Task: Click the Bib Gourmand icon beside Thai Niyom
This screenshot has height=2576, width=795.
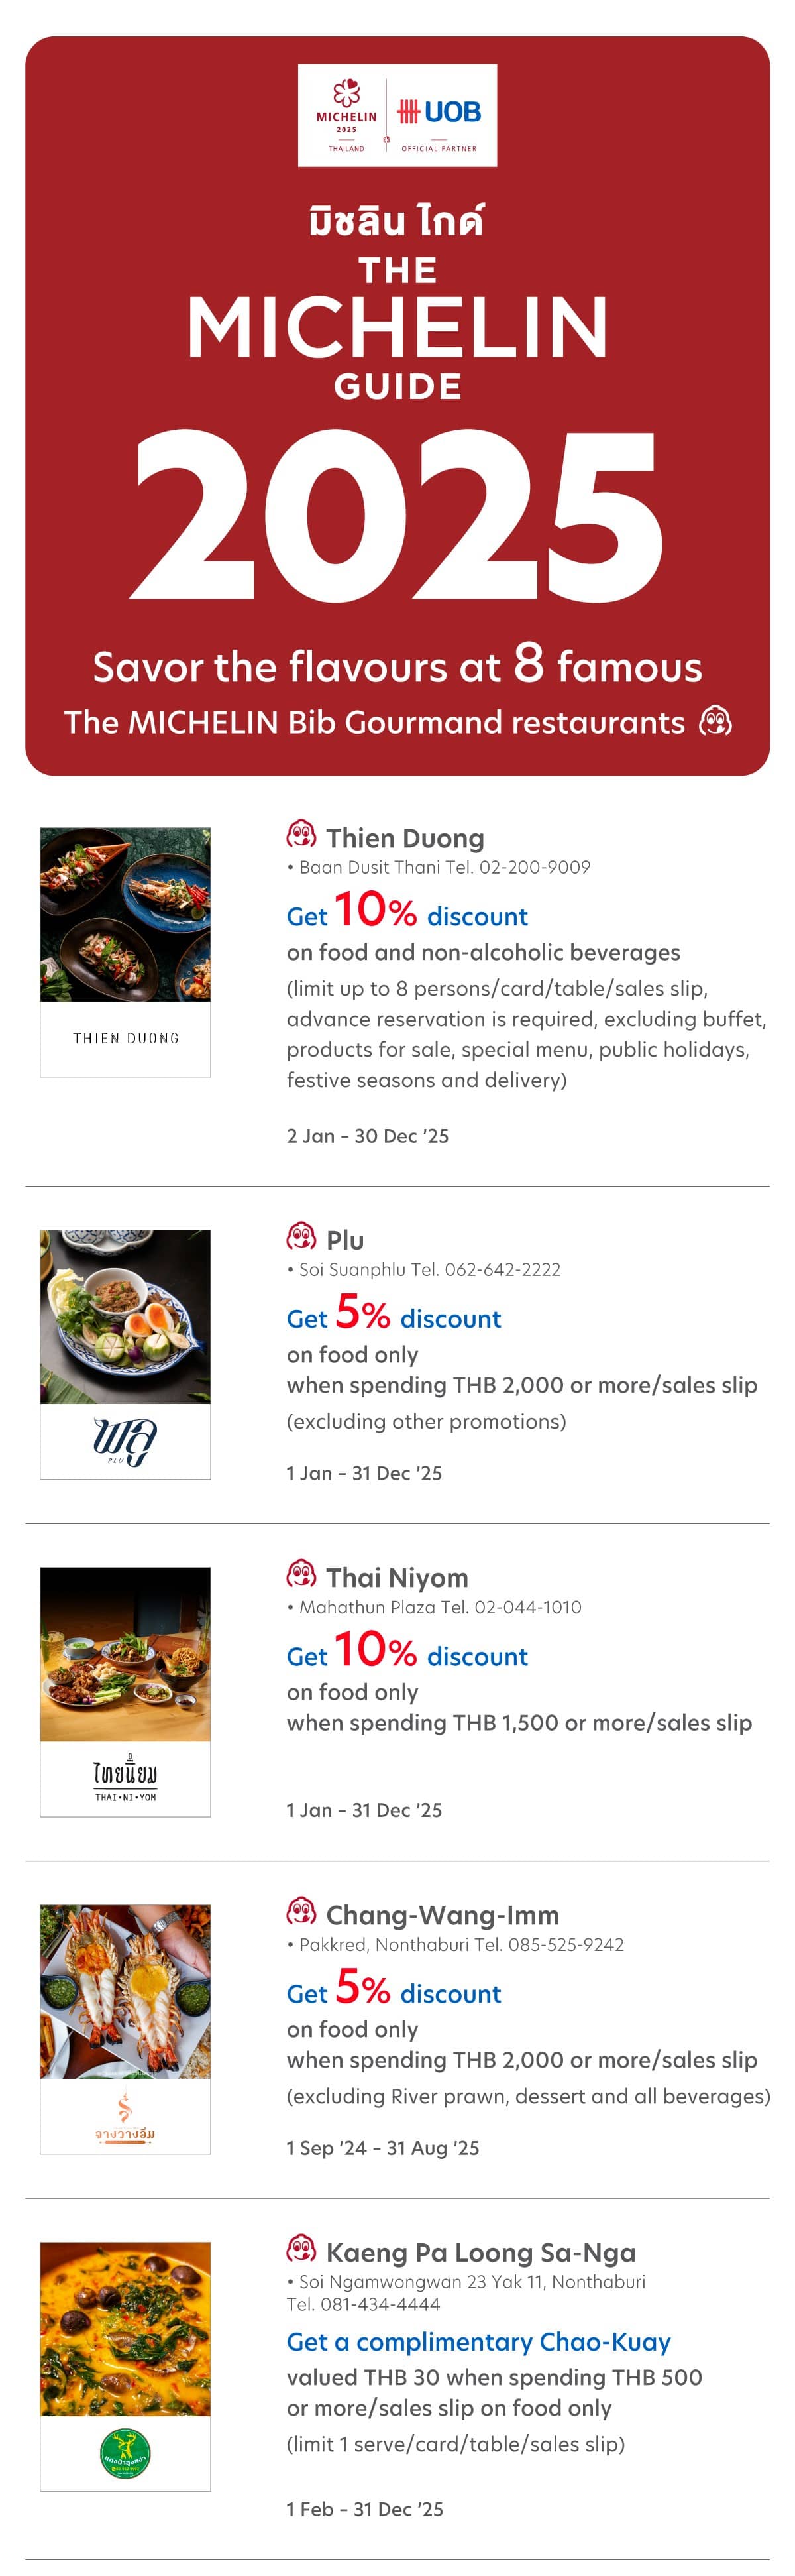Action: (301, 1574)
